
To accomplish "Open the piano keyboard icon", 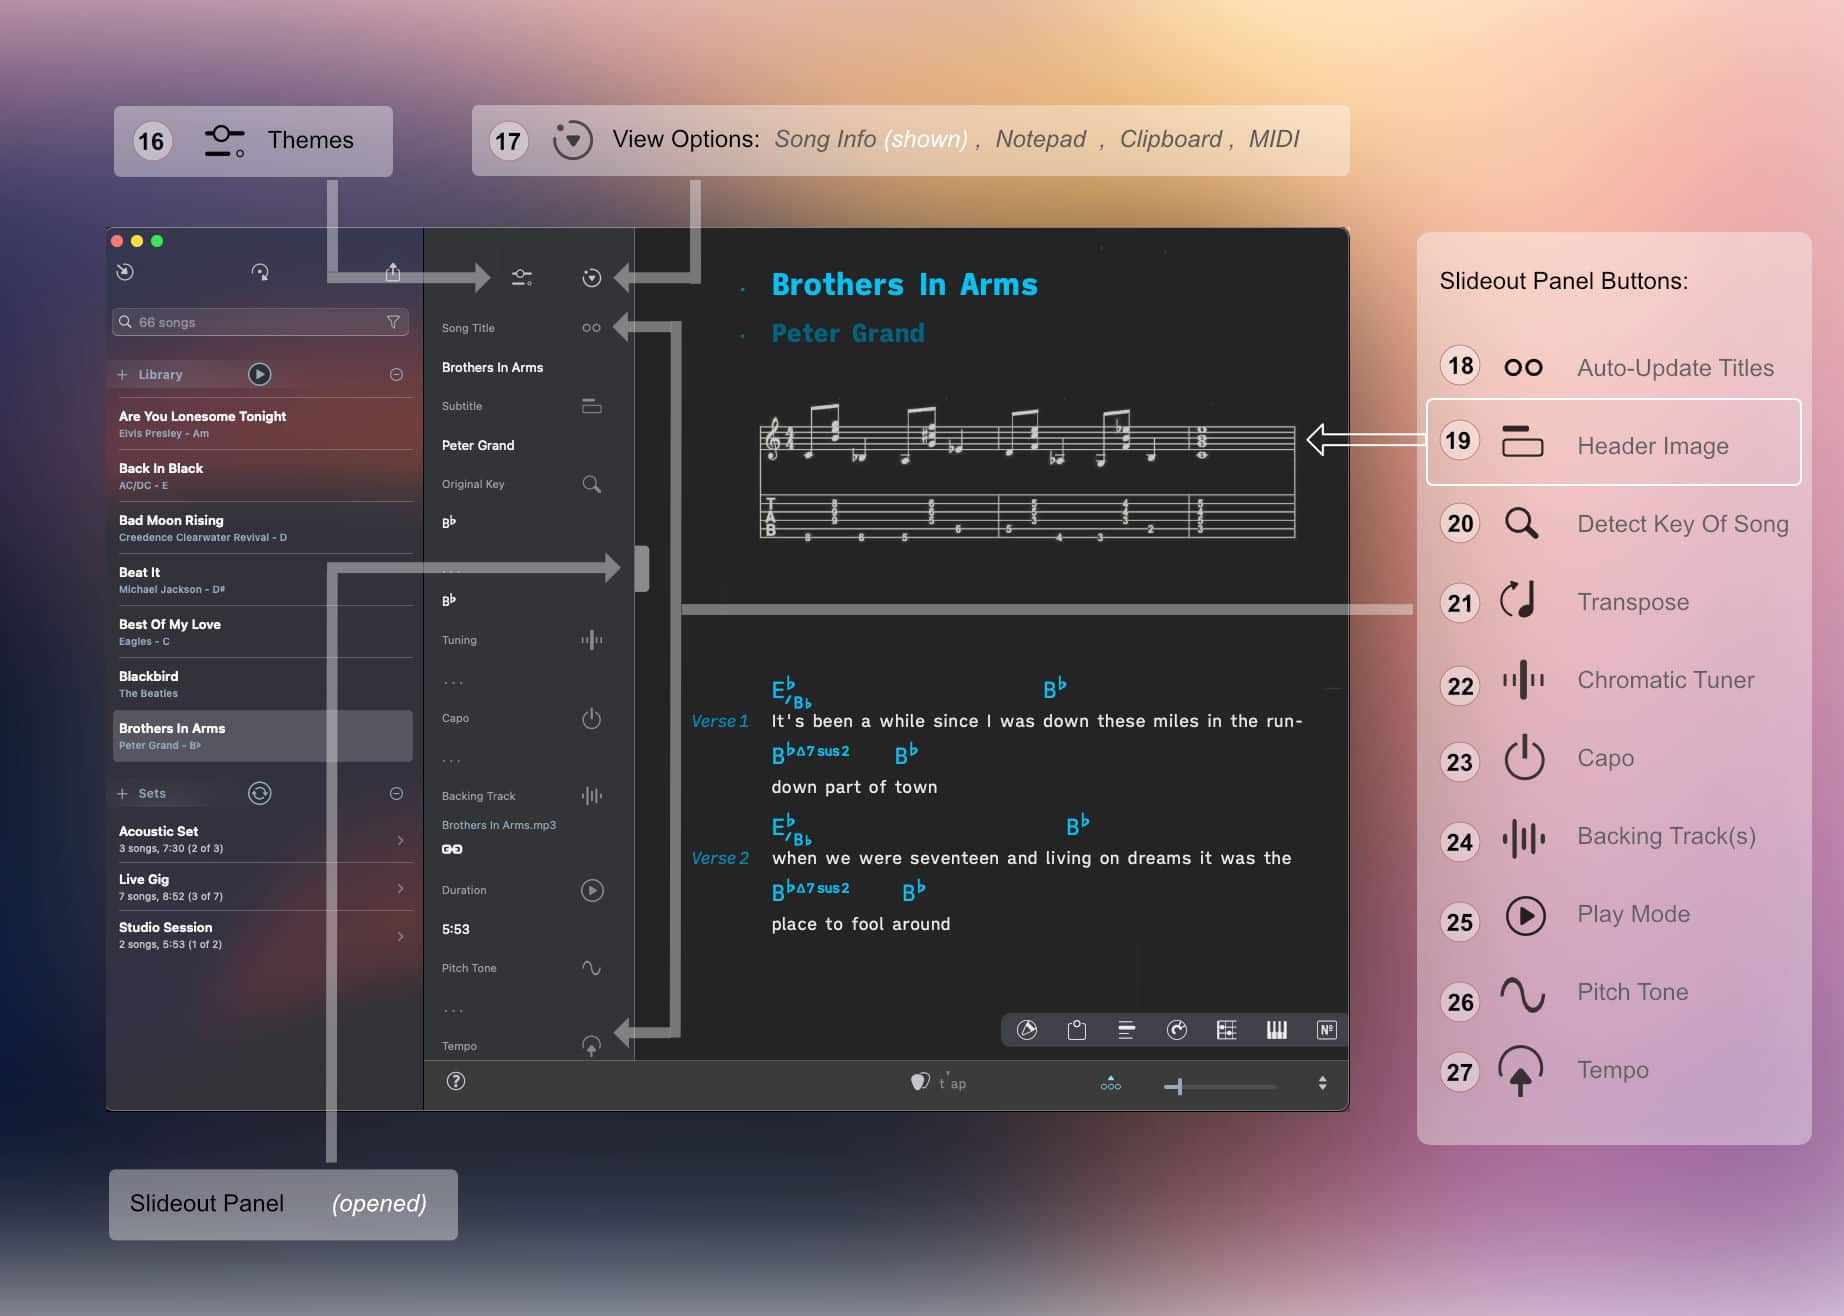I will click(1277, 1030).
